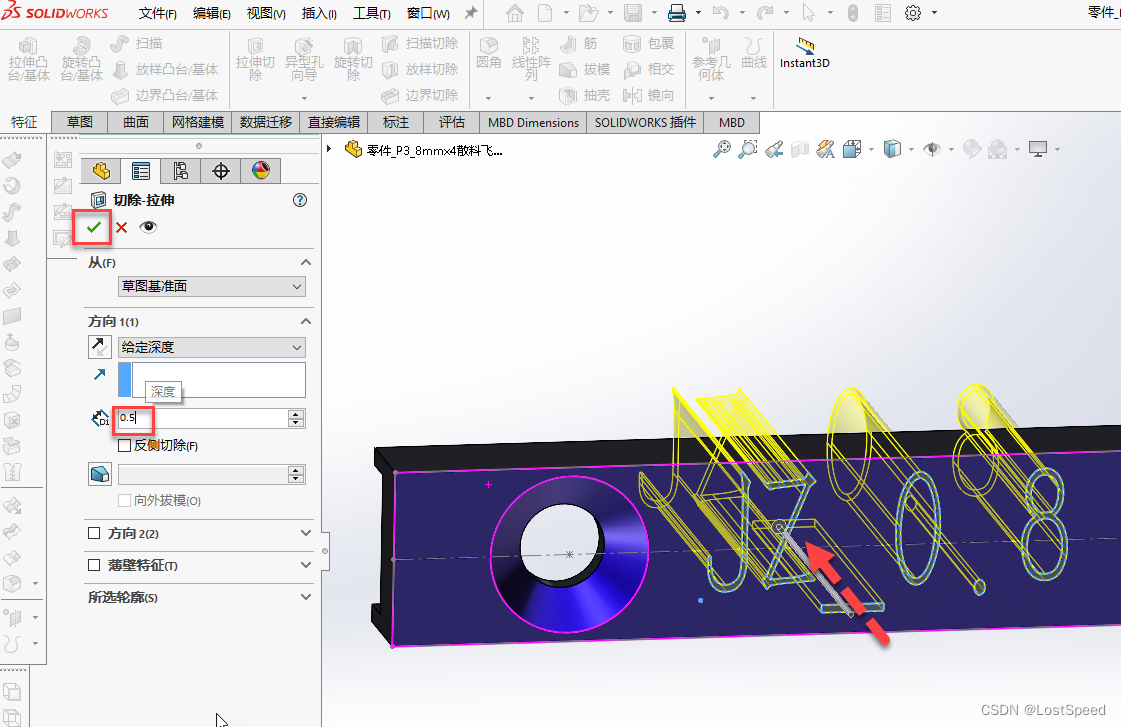This screenshot has width=1121, height=727.
Task: Click the draft on/off icon
Action: pos(99,474)
